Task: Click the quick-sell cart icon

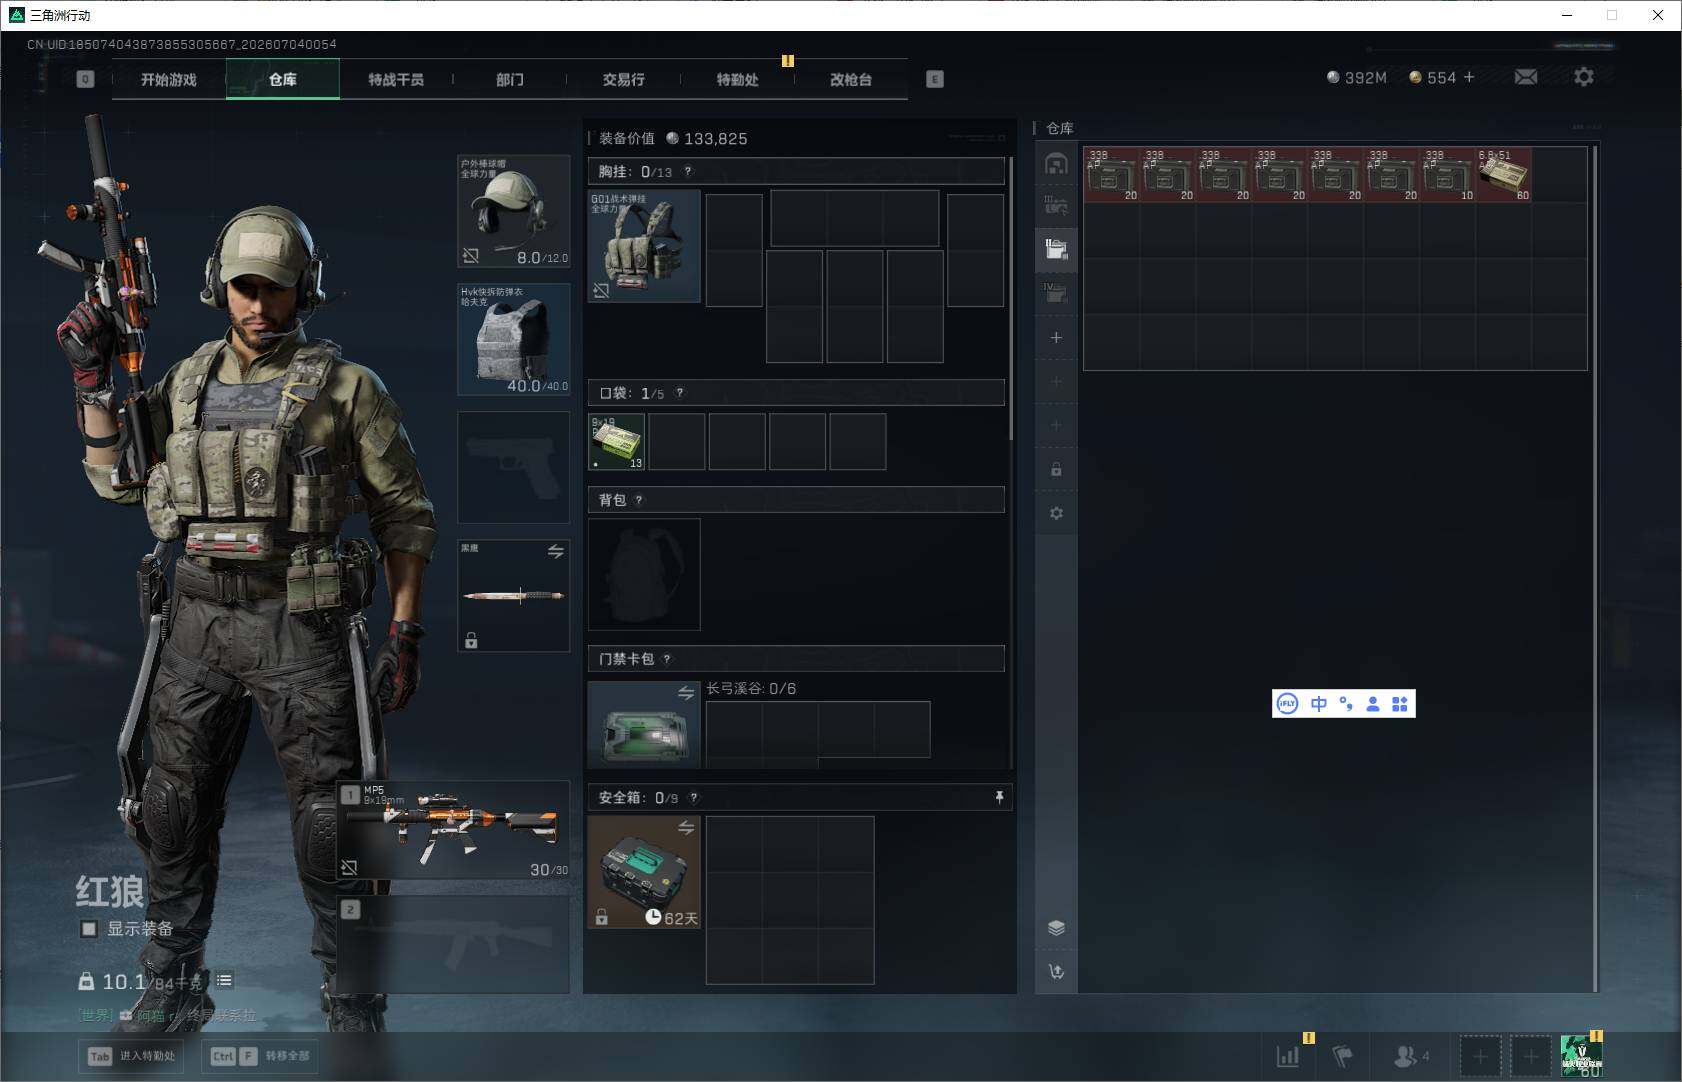Action: 1056,971
